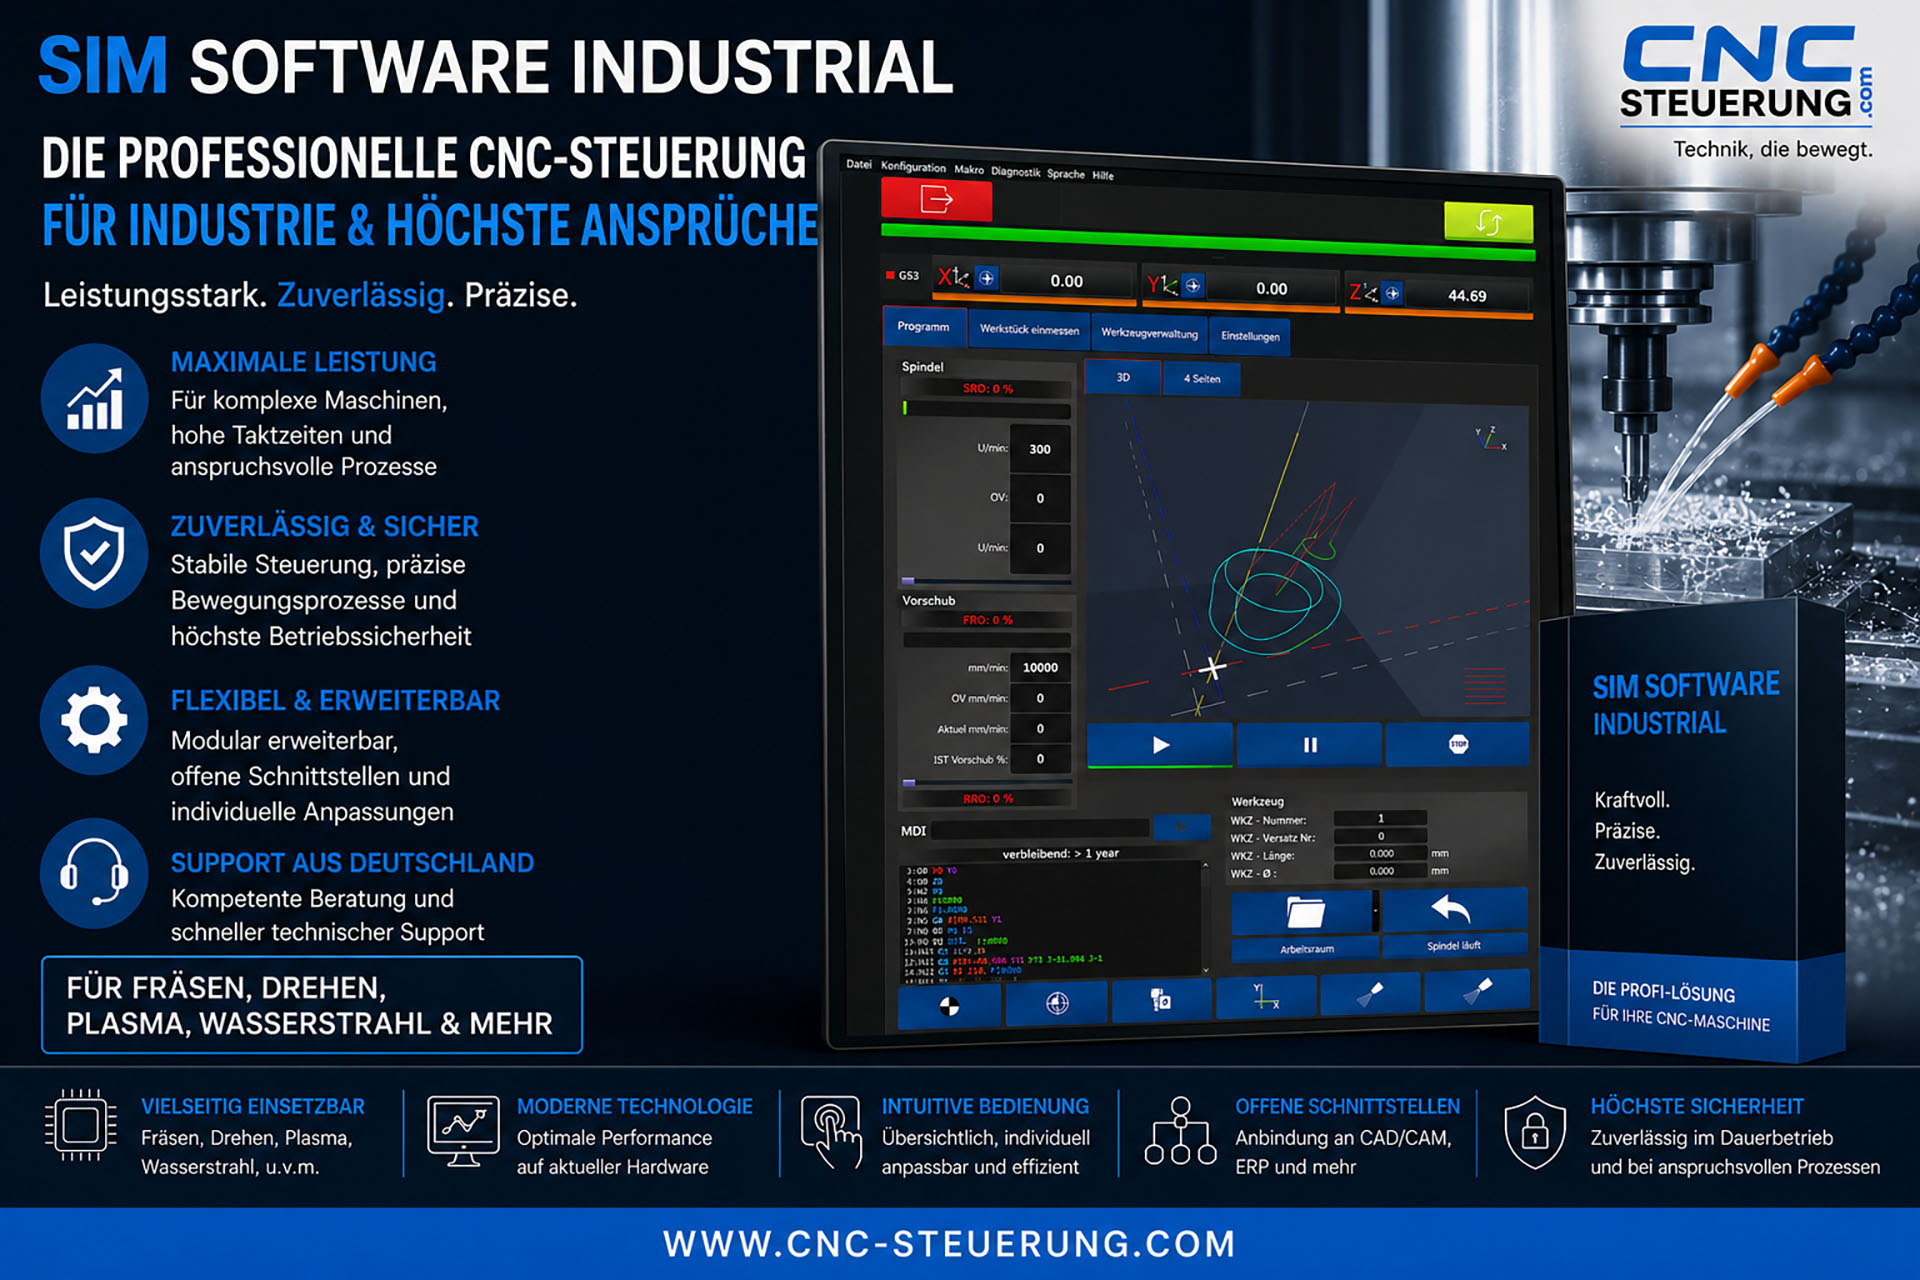
Task: Click the XYZ orientation gizmo in 3D view
Action: point(1490,438)
